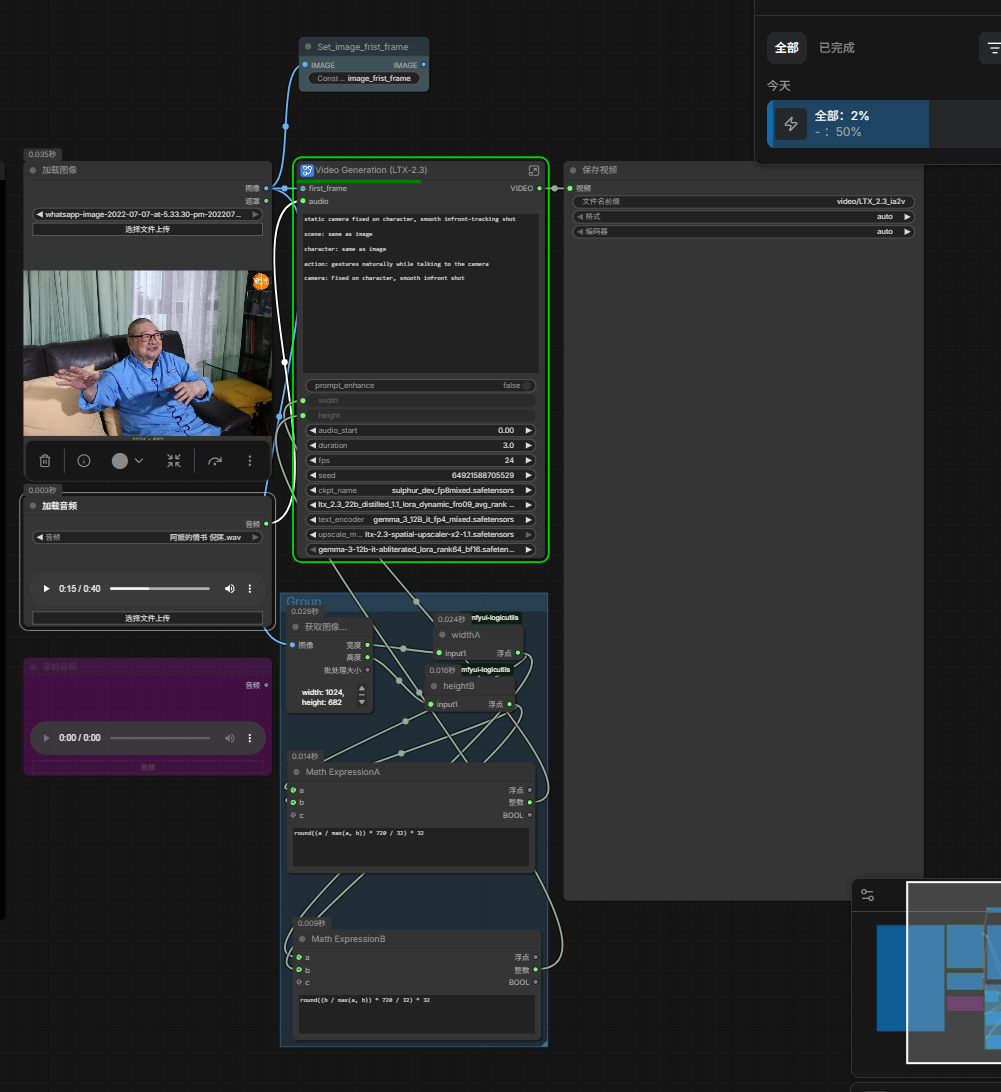
Task: Open the 编码器 auto encoder selector
Action: click(x=743, y=231)
